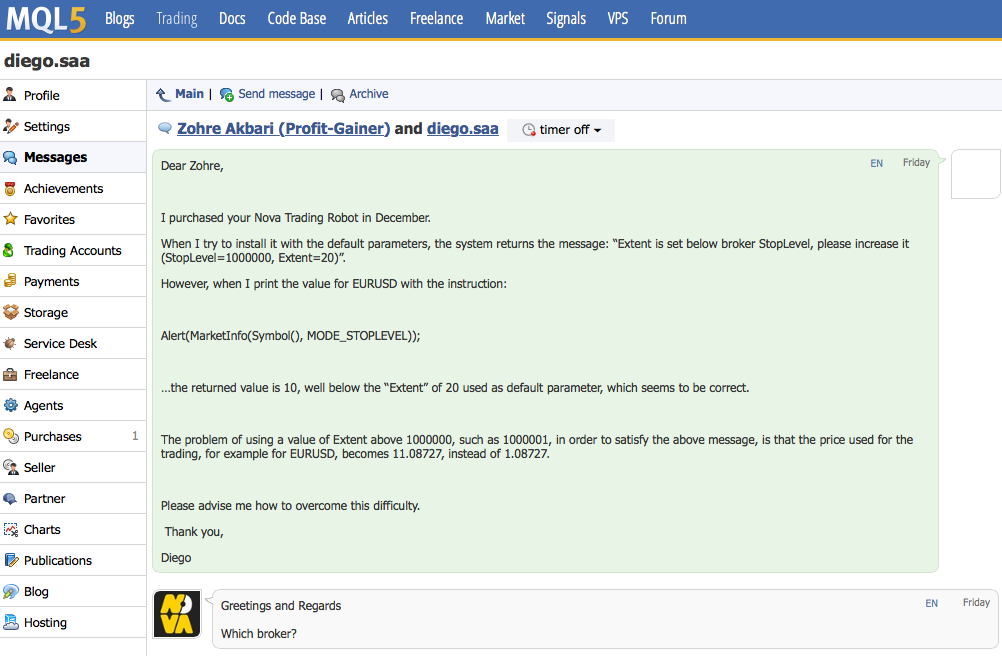Open Achievements link in sidebar
Image resolution: width=1002 pixels, height=656 pixels.
[63, 188]
